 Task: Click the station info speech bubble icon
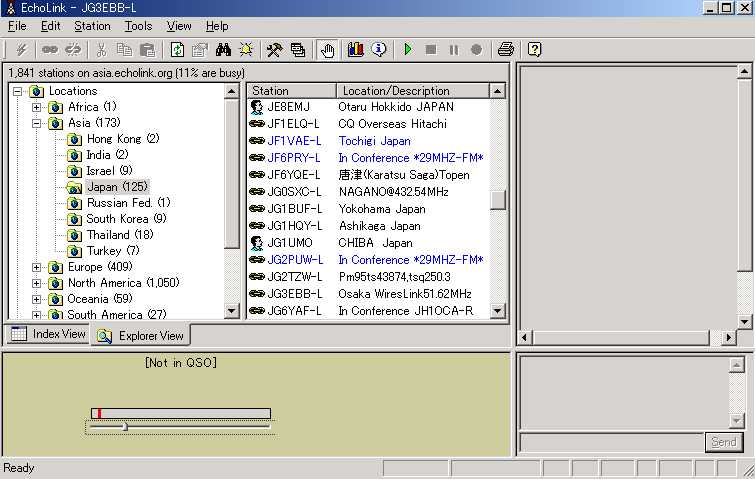point(379,49)
